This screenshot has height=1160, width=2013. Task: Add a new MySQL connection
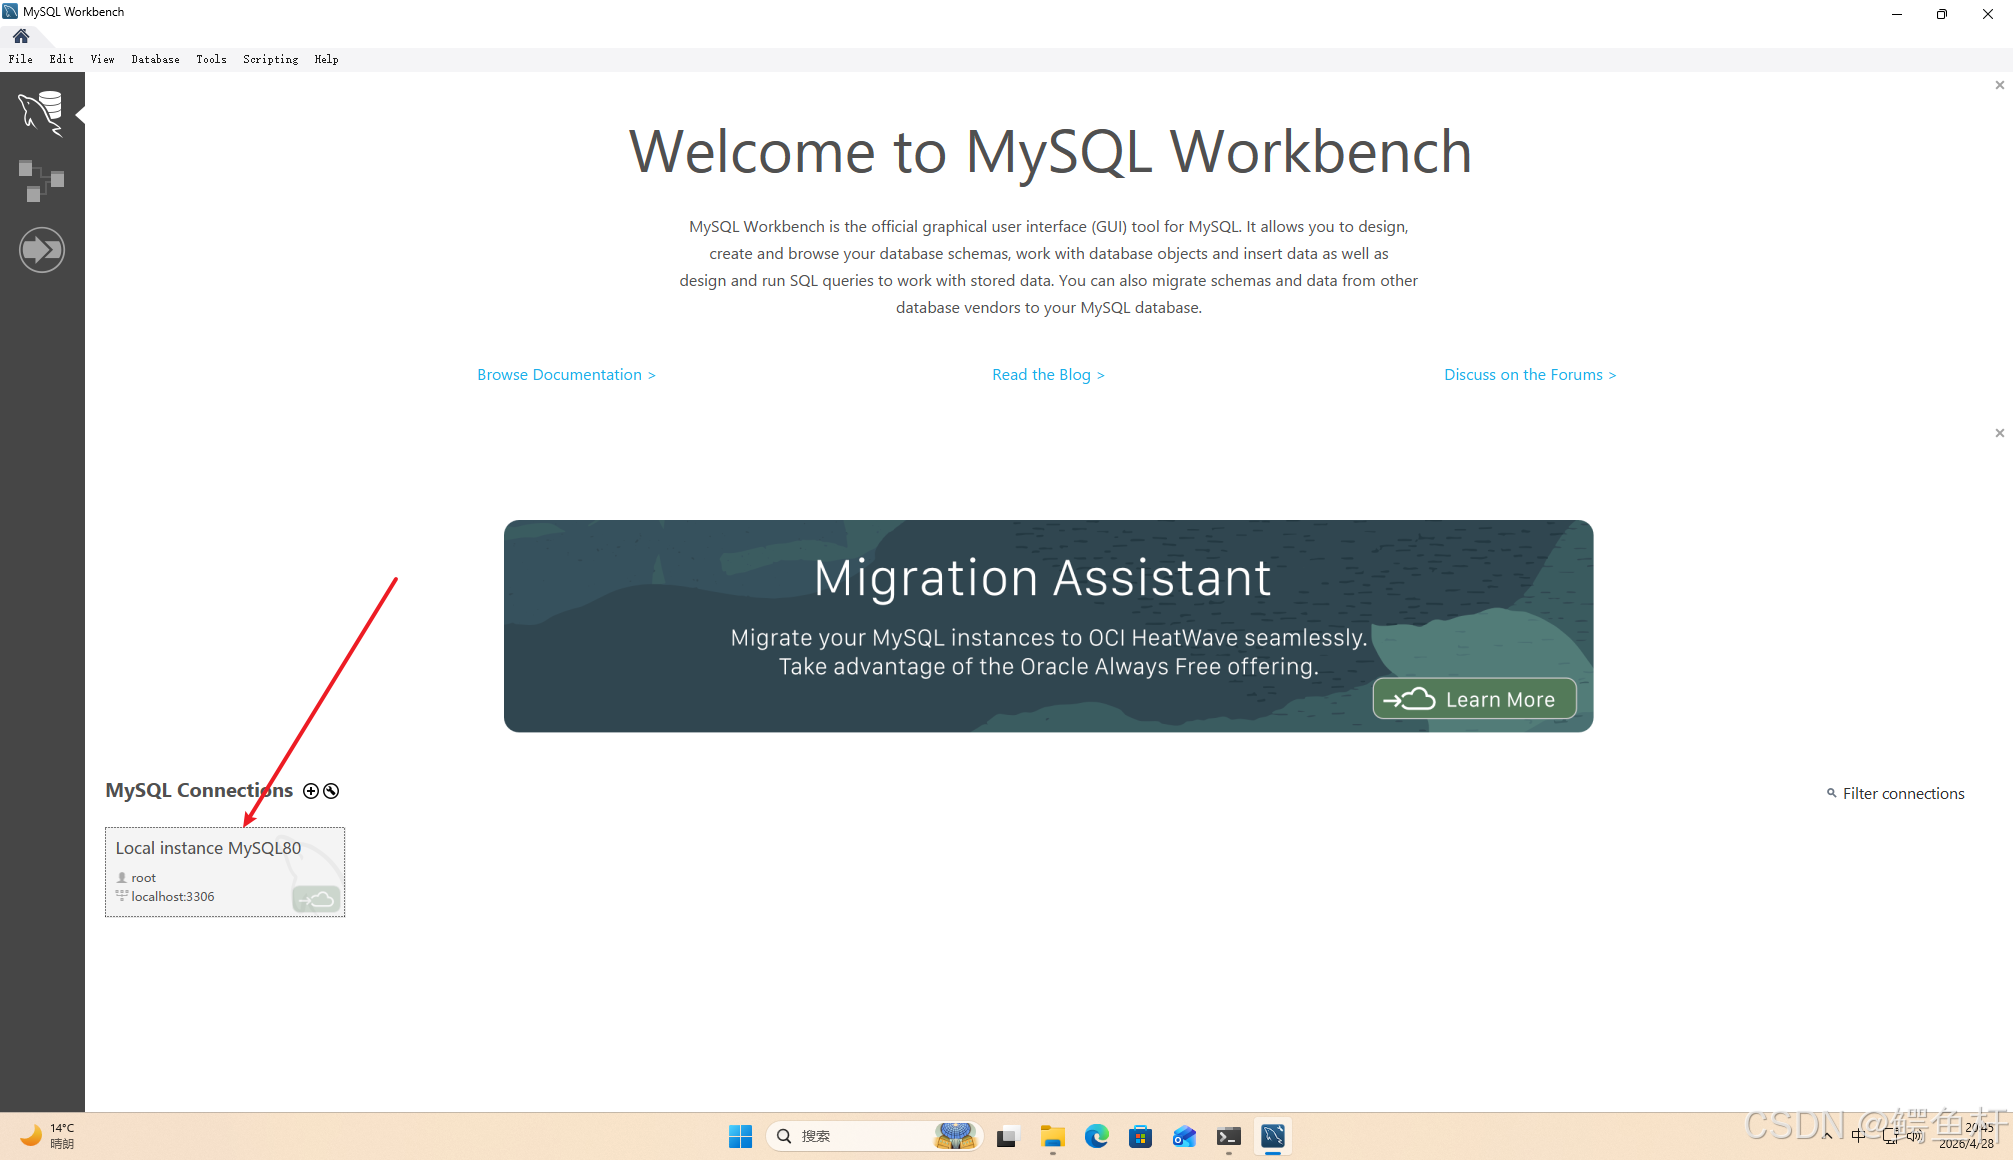311,791
